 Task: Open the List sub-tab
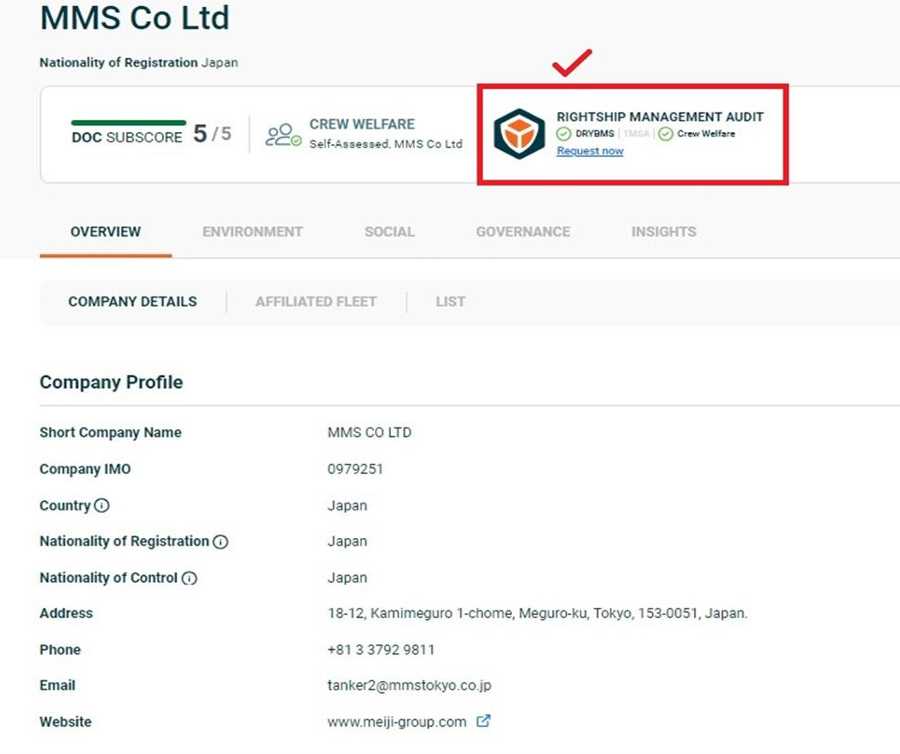point(451,302)
